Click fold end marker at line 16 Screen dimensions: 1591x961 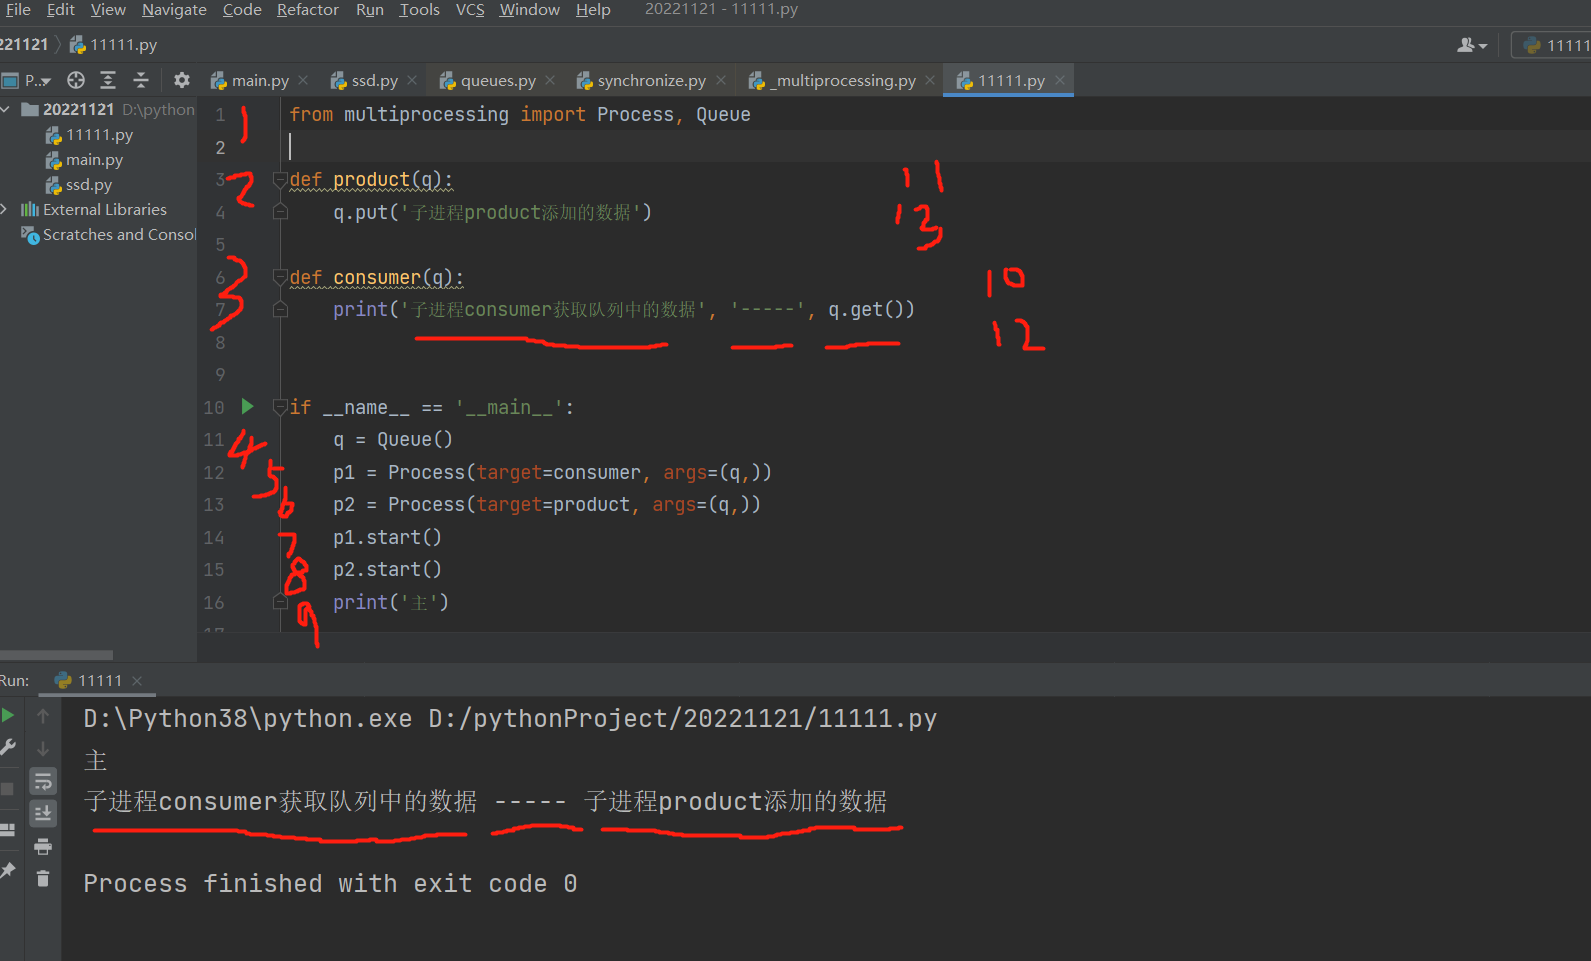(281, 602)
